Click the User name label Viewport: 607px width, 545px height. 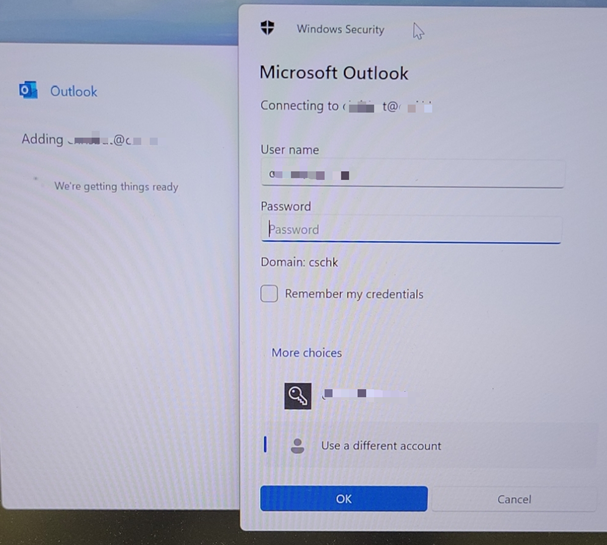290,150
